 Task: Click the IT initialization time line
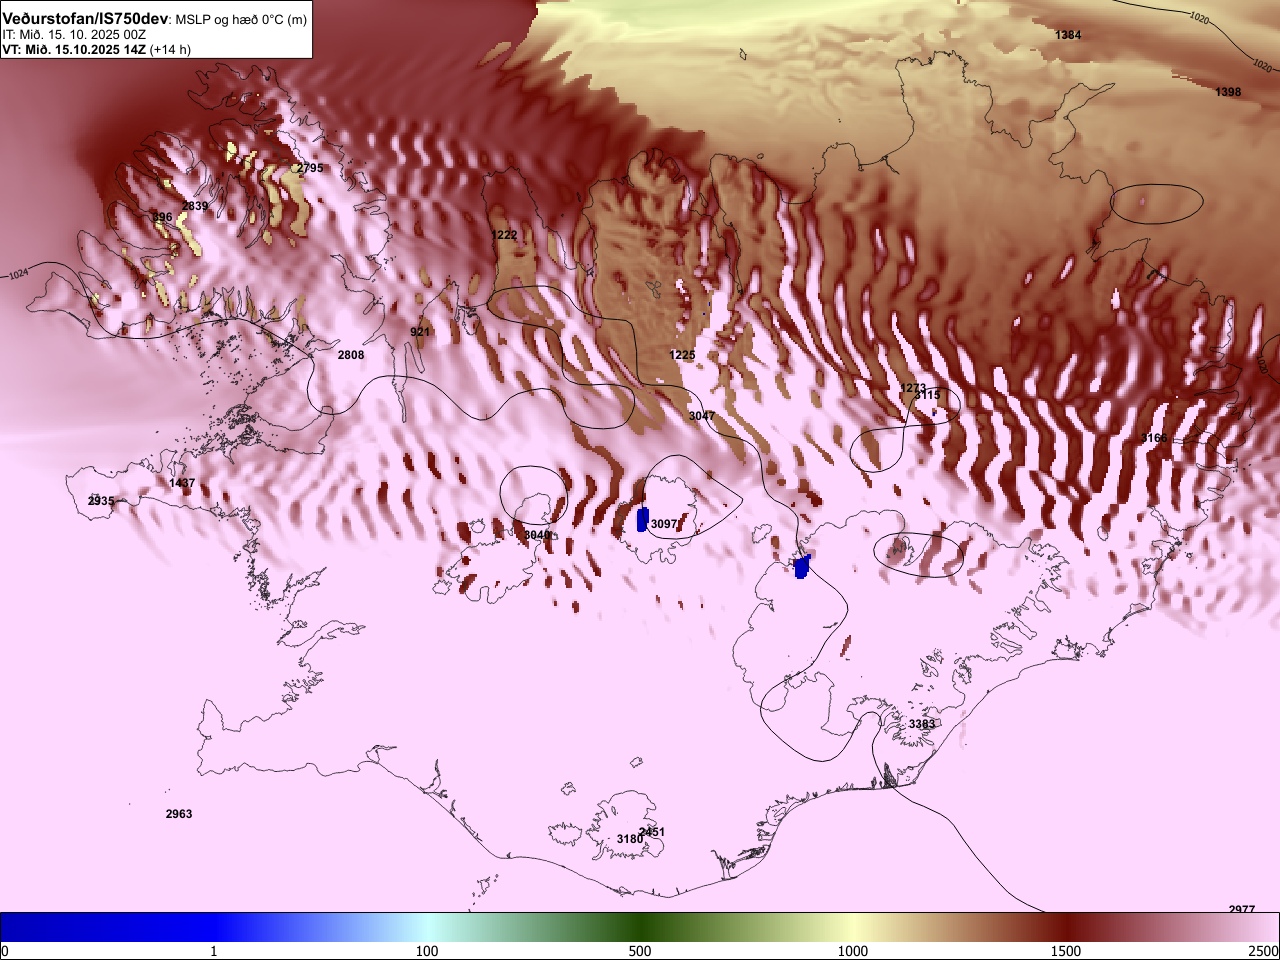pos(74,34)
